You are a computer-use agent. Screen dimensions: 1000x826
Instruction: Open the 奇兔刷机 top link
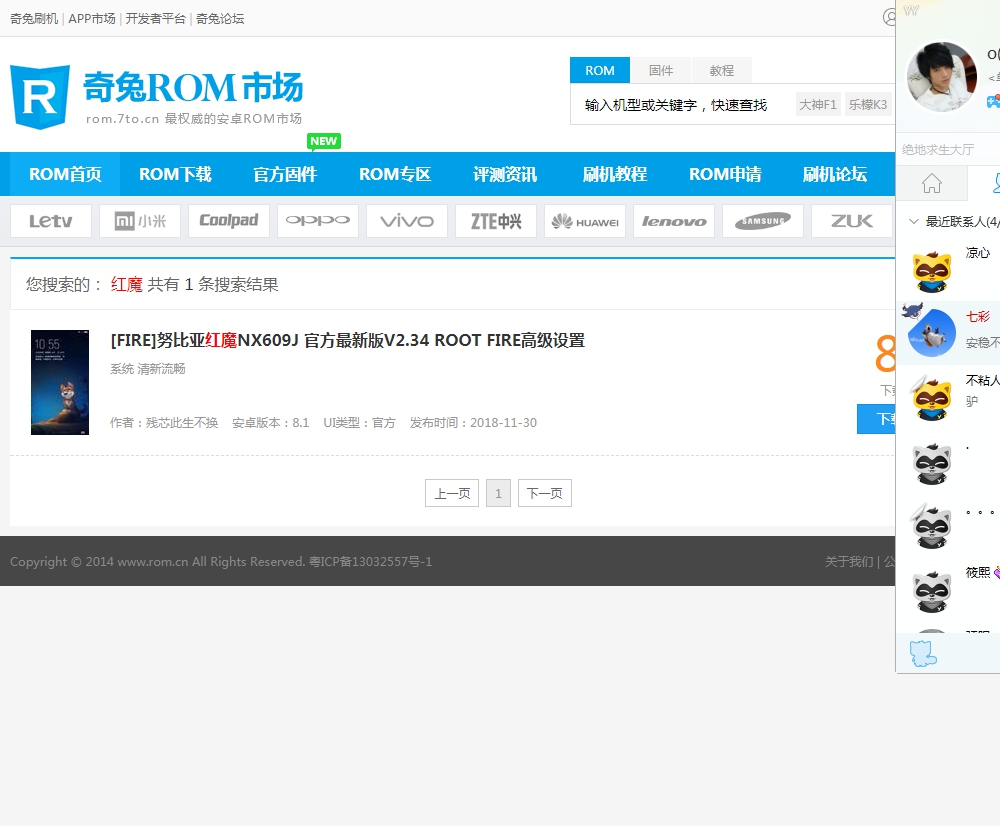34,18
